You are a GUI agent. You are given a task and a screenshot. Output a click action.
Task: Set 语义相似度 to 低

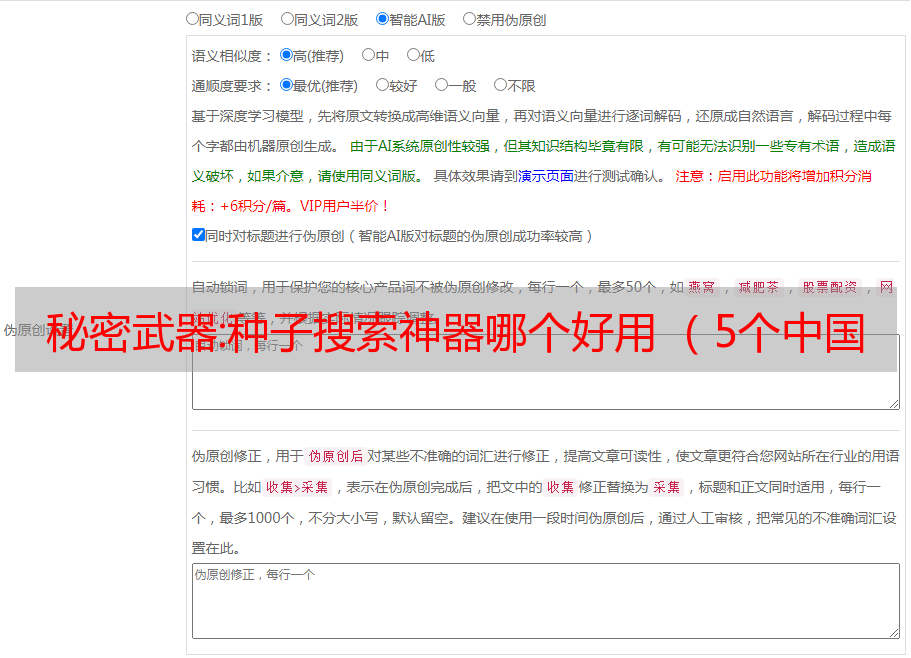click(414, 55)
